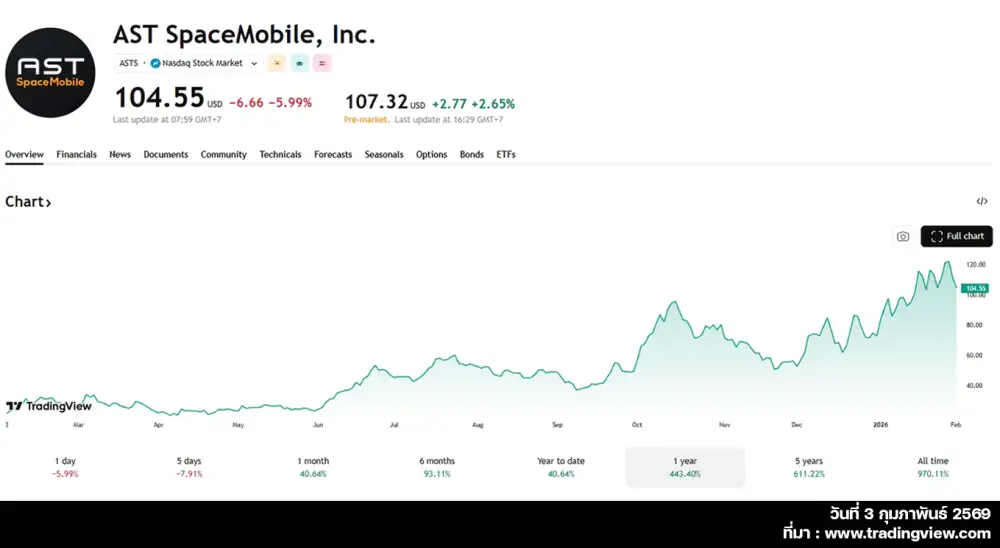Open the Technicals tab
Viewport: 1000px width, 548px height.
[x=280, y=155]
